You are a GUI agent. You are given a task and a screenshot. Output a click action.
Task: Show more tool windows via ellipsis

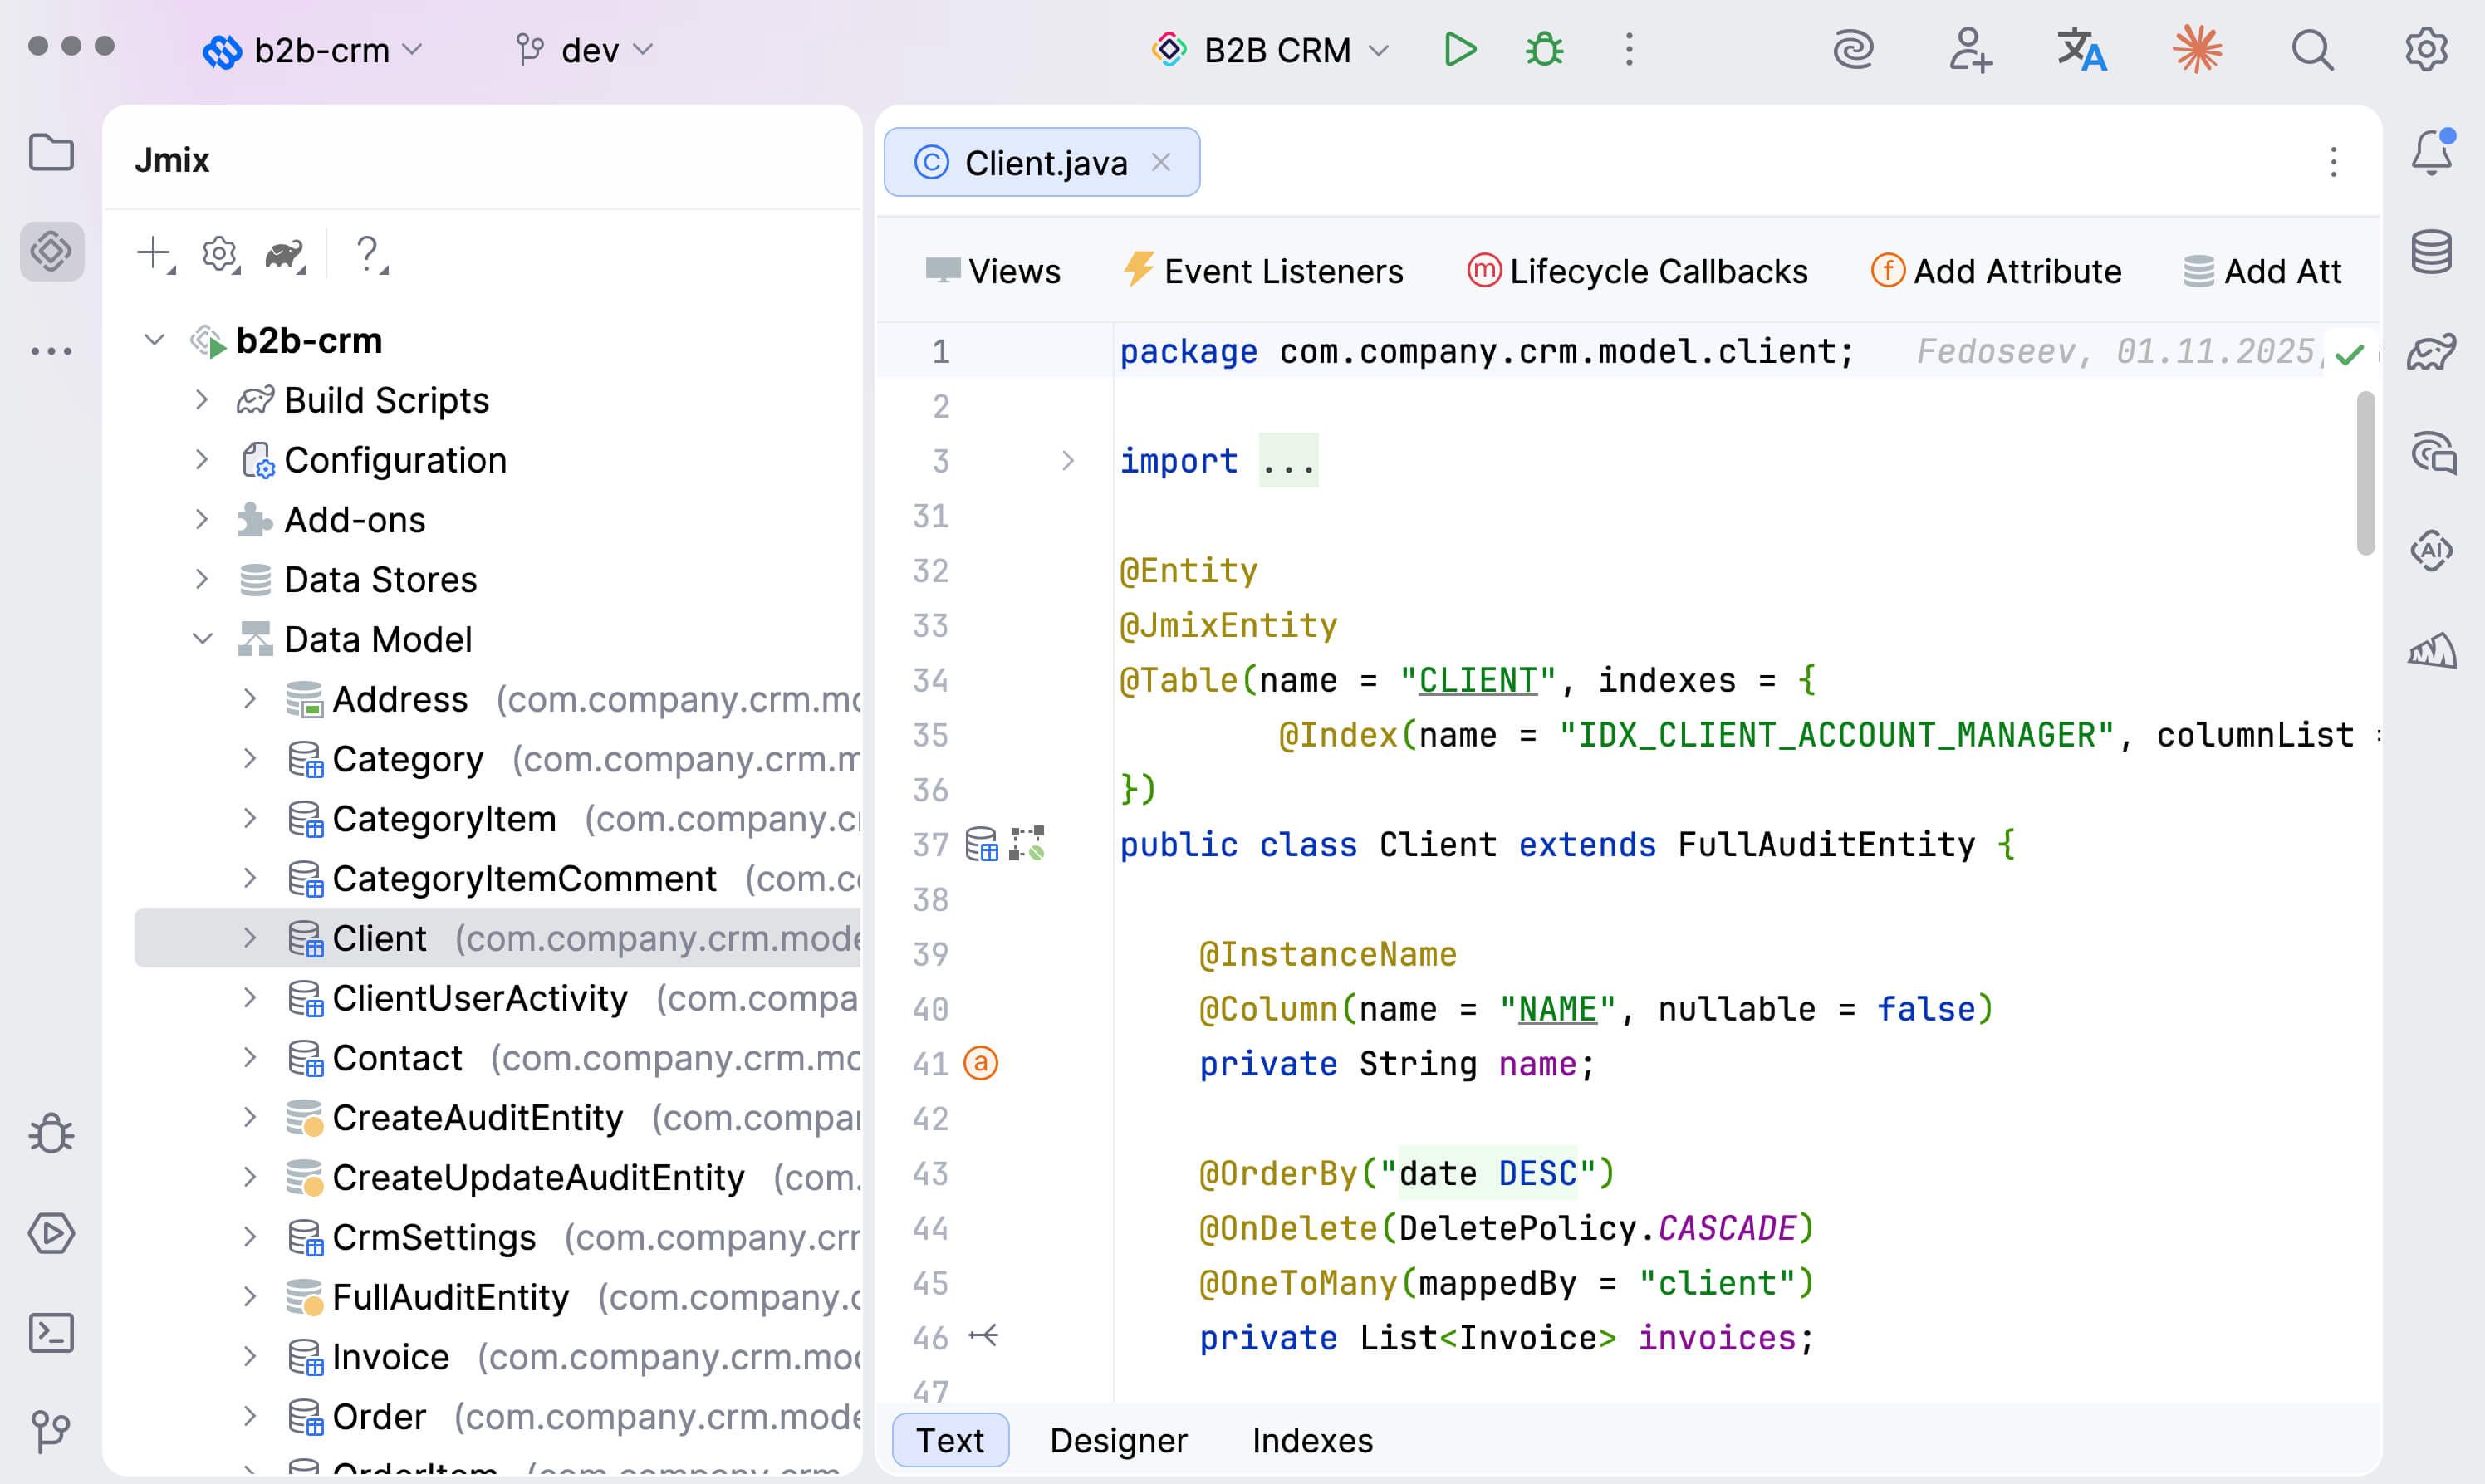[51, 351]
